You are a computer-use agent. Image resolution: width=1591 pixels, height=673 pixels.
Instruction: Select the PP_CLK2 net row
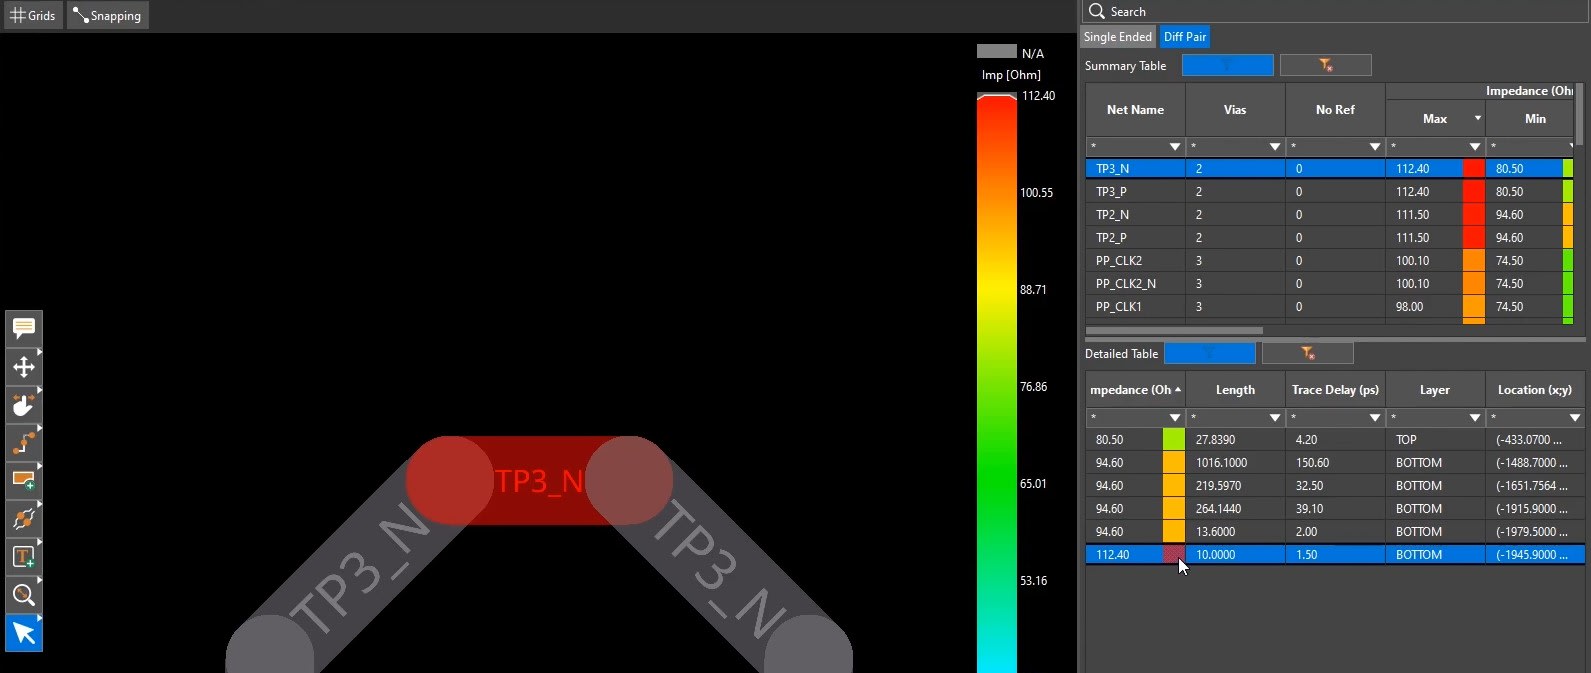pos(1329,260)
